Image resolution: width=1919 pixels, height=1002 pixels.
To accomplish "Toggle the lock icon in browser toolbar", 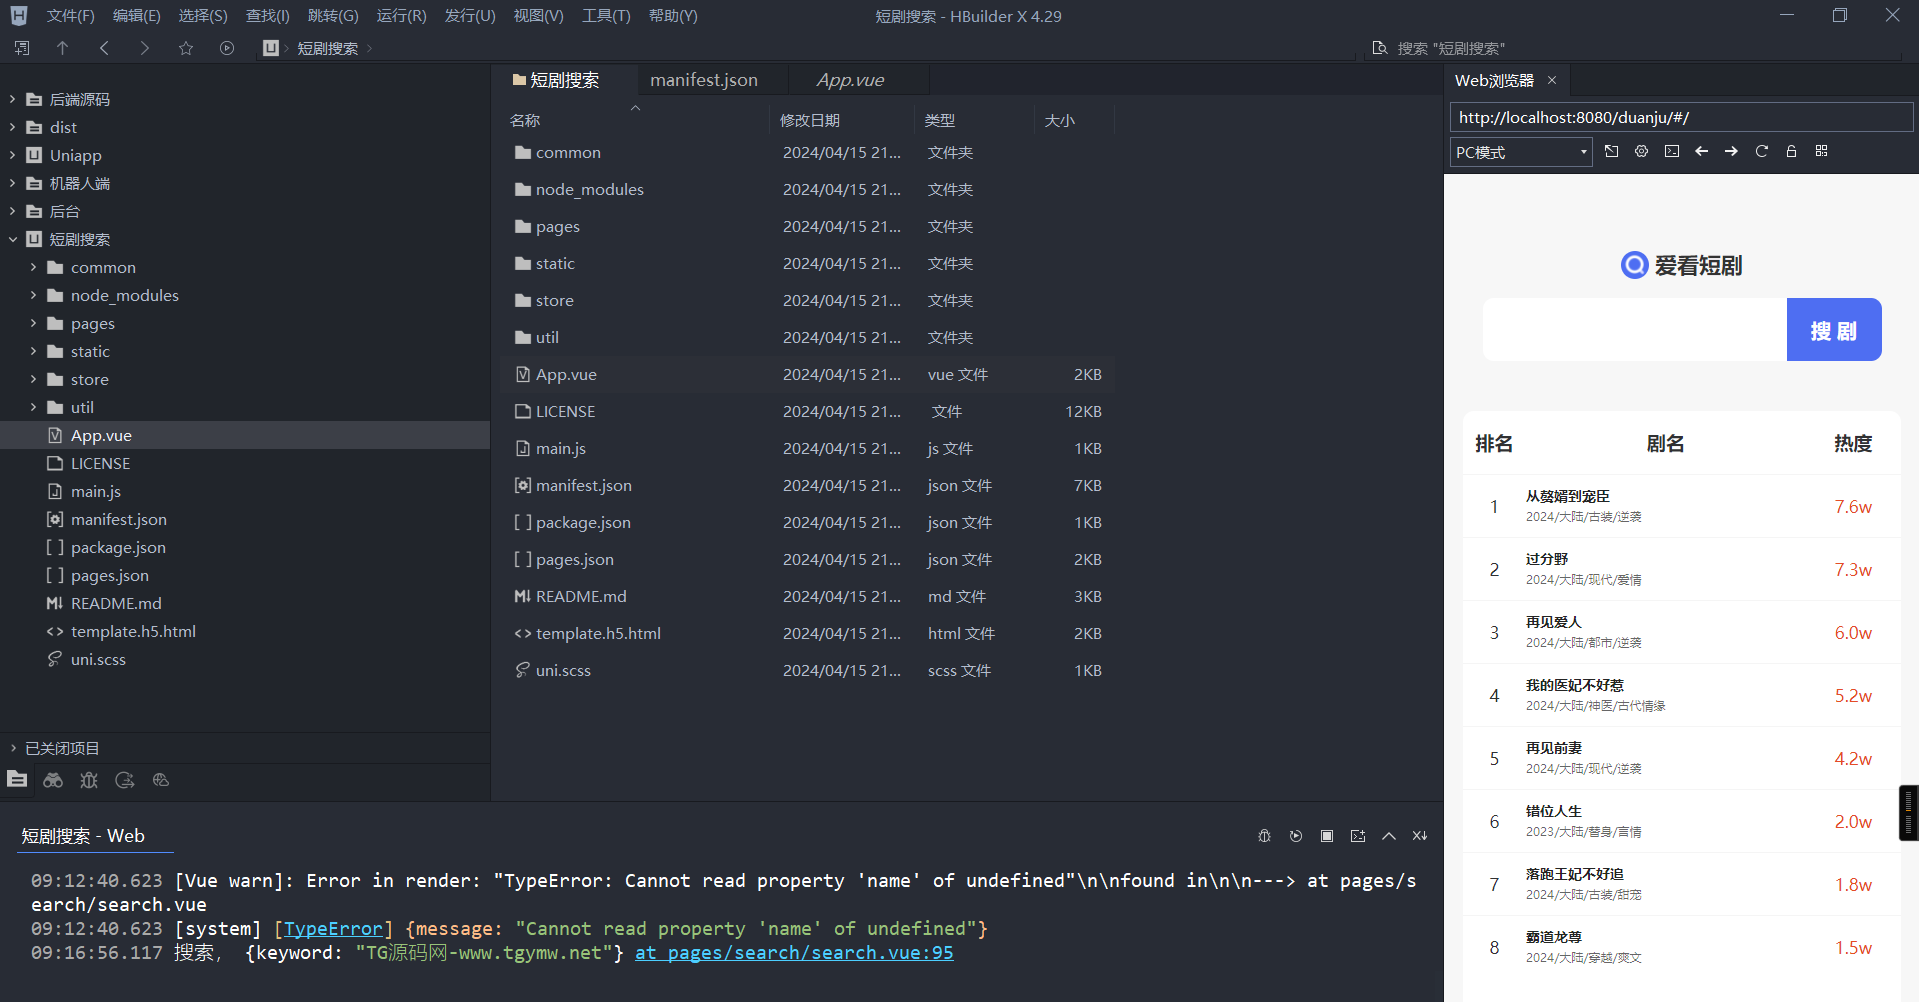I will click(1791, 151).
